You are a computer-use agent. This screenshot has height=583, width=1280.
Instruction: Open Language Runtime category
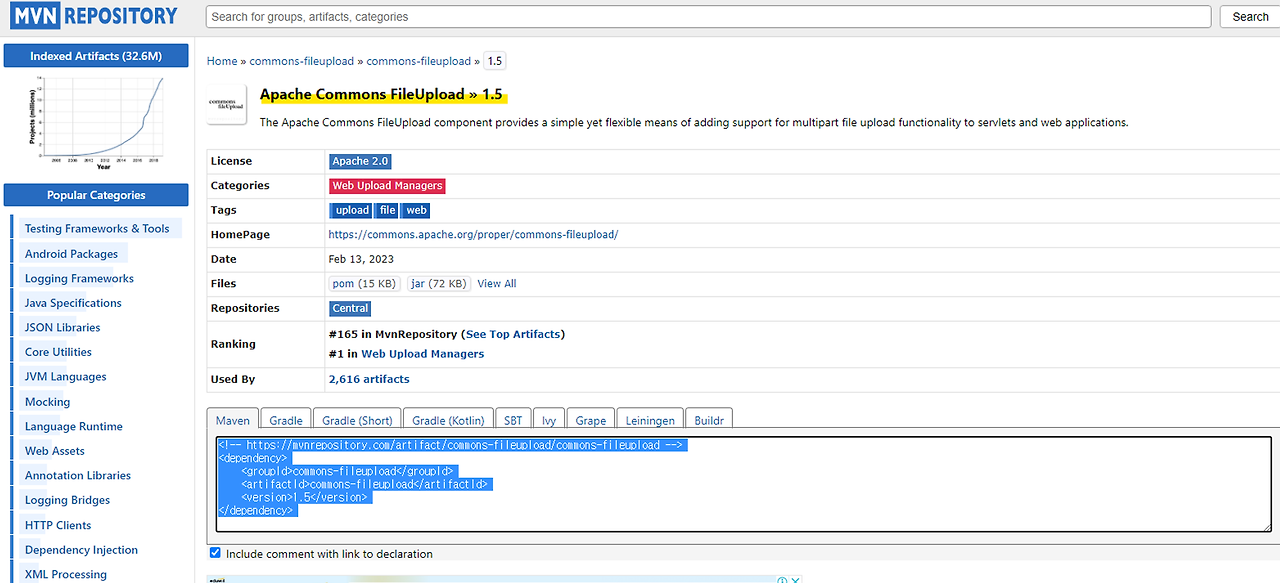(74, 426)
